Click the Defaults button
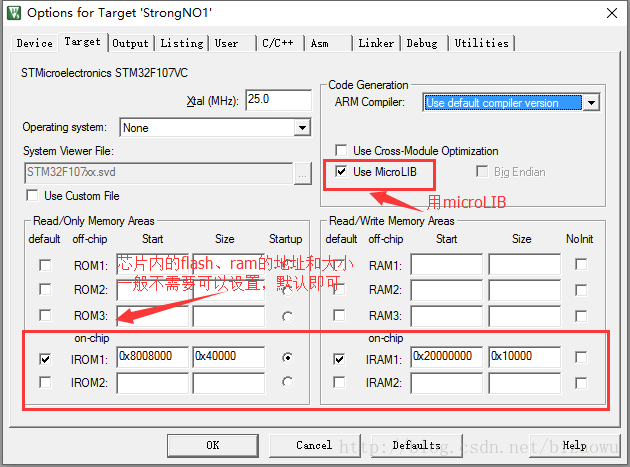Image resolution: width=630 pixels, height=467 pixels. (x=417, y=445)
